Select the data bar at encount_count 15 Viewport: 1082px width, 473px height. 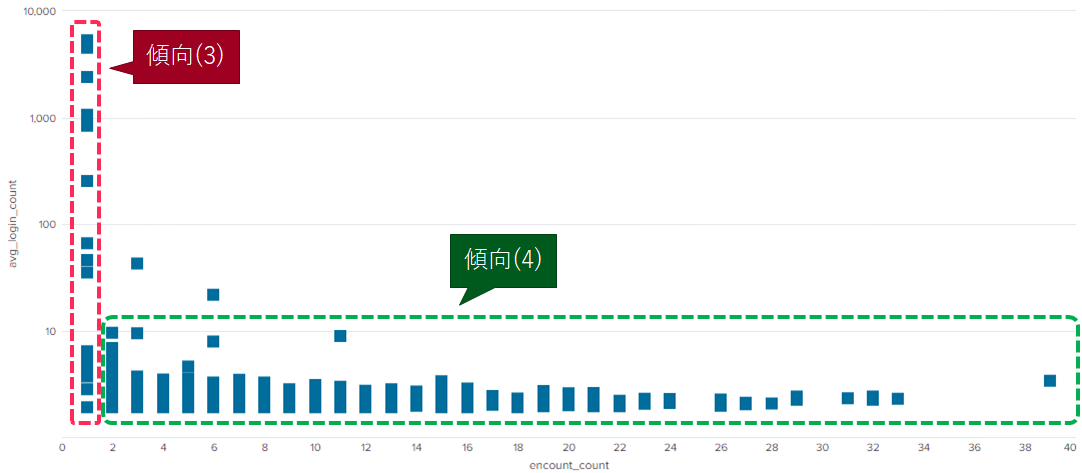tap(441, 394)
